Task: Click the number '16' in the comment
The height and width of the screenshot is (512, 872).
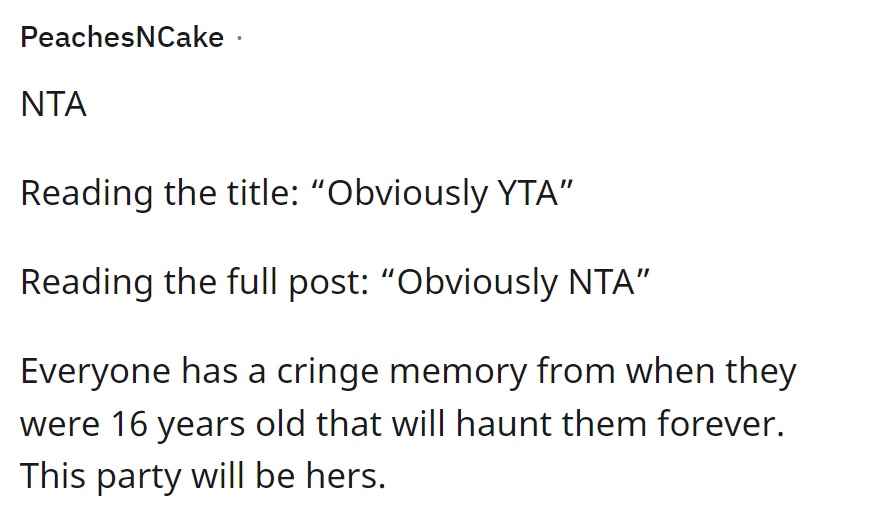Action: 130,424
